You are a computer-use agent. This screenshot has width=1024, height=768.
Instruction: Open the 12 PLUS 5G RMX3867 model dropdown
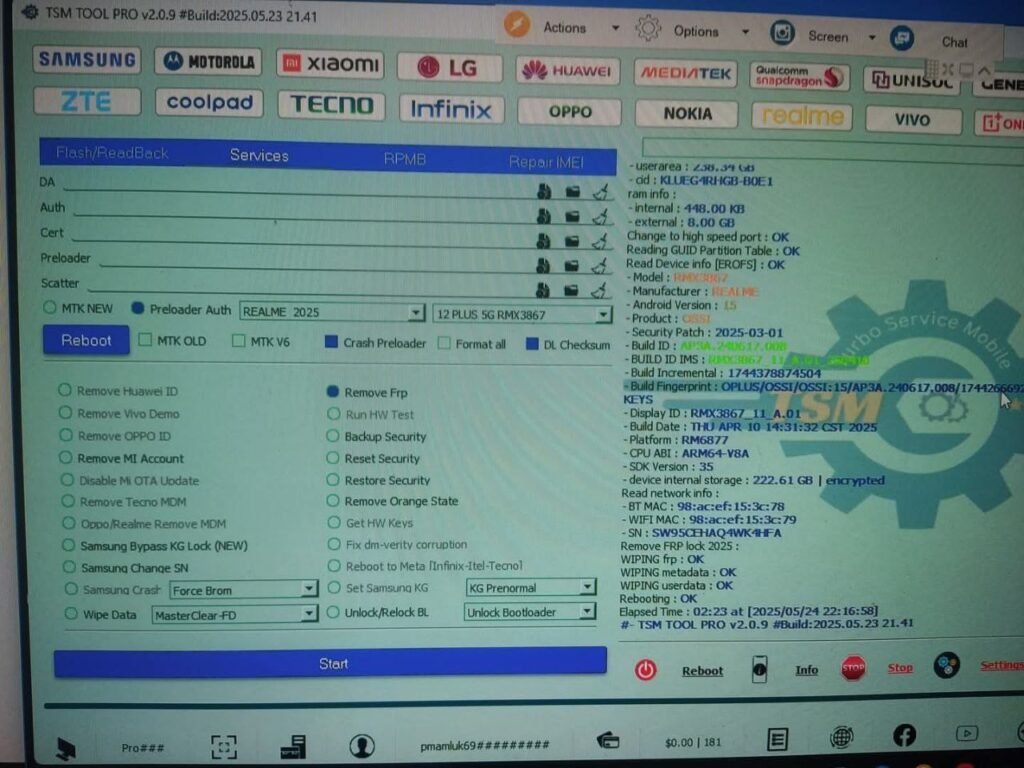(522, 315)
